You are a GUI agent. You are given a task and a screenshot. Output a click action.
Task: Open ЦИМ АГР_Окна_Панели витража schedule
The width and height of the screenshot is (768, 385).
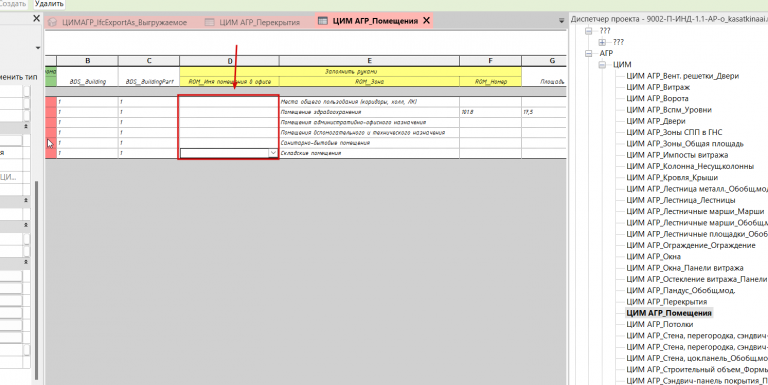[x=684, y=268]
